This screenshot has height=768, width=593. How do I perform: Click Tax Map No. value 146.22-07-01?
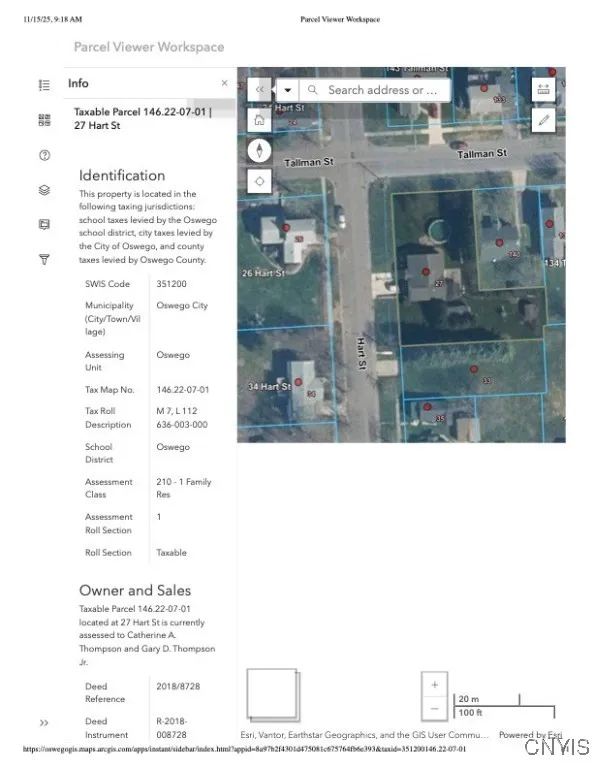[x=183, y=389]
